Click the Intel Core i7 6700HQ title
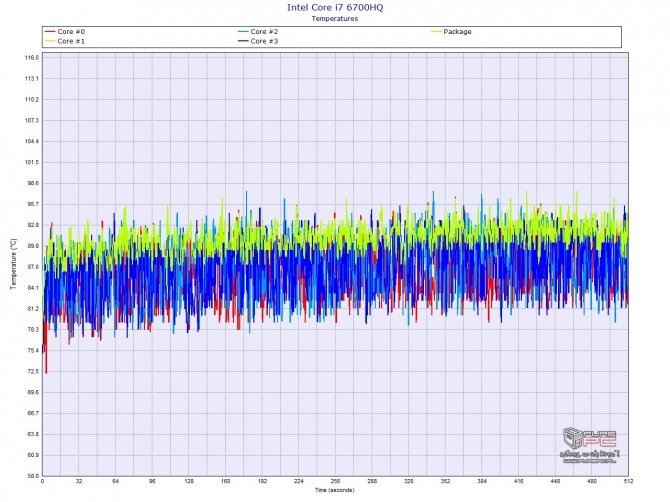The image size is (670, 502). click(x=335, y=7)
